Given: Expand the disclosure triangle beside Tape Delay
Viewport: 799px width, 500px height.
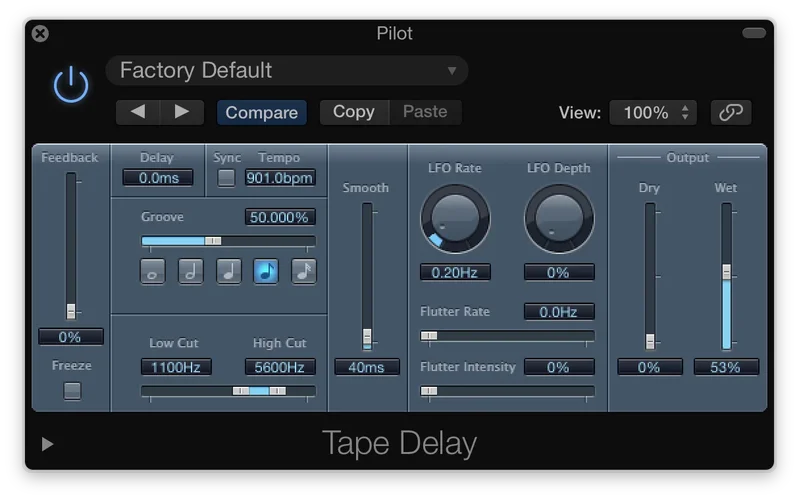Looking at the screenshot, I should tap(47, 444).
